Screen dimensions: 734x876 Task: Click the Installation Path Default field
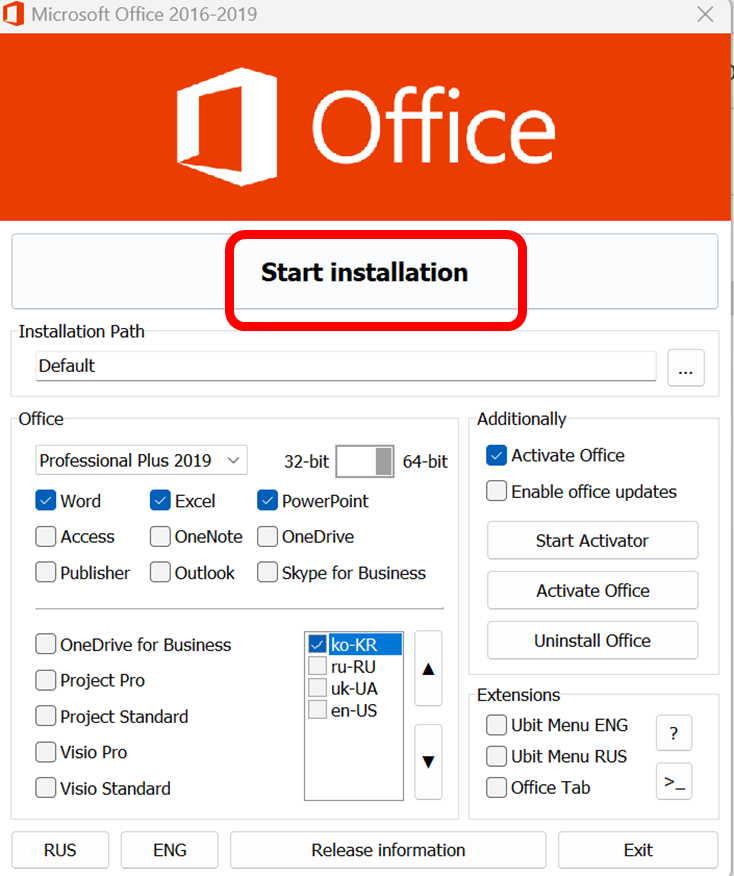[x=345, y=366]
